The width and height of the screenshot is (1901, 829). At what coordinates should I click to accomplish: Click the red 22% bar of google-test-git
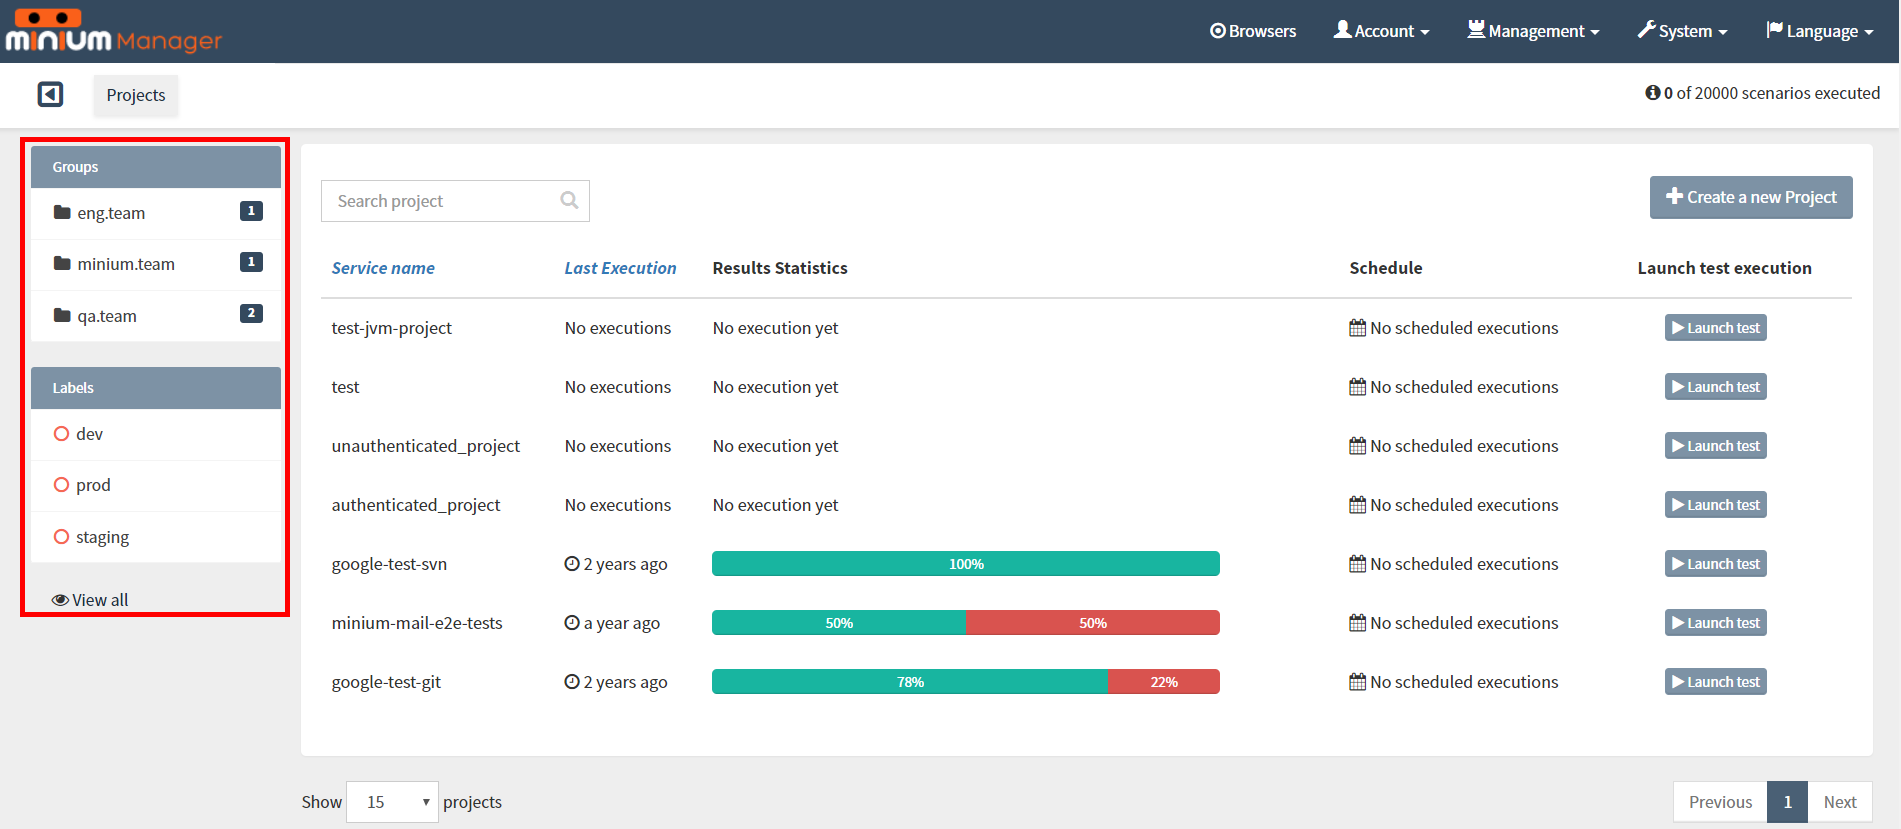(x=1164, y=682)
